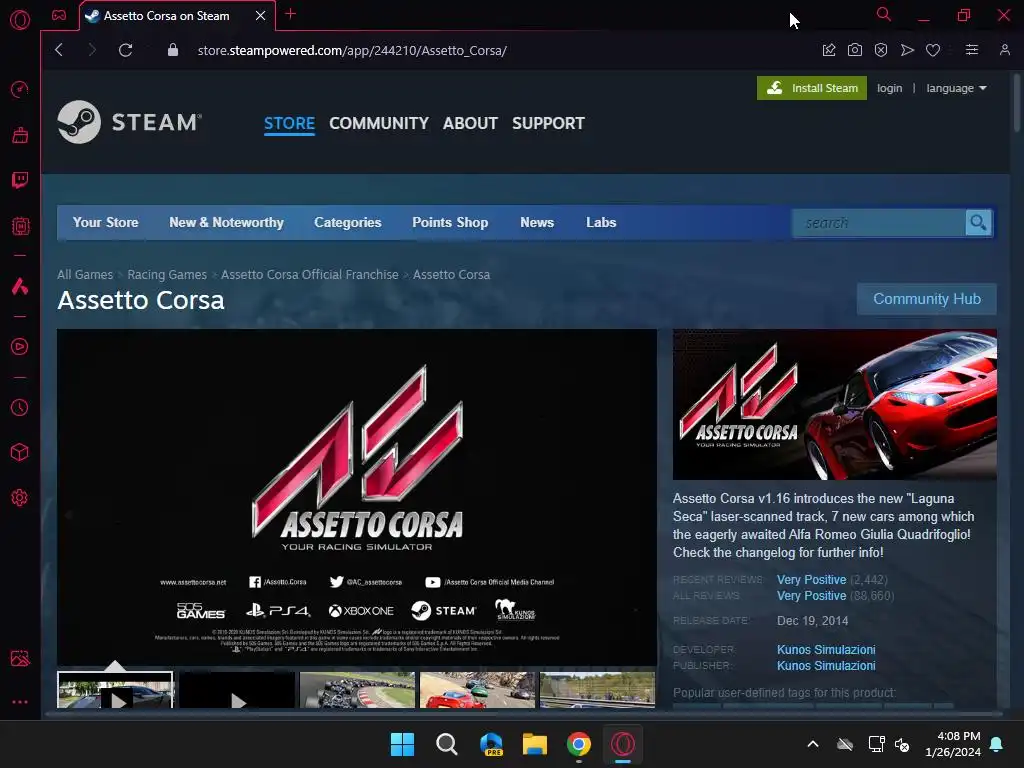Select second black video thumbnail
This screenshot has height=768, width=1024.
coord(237,690)
